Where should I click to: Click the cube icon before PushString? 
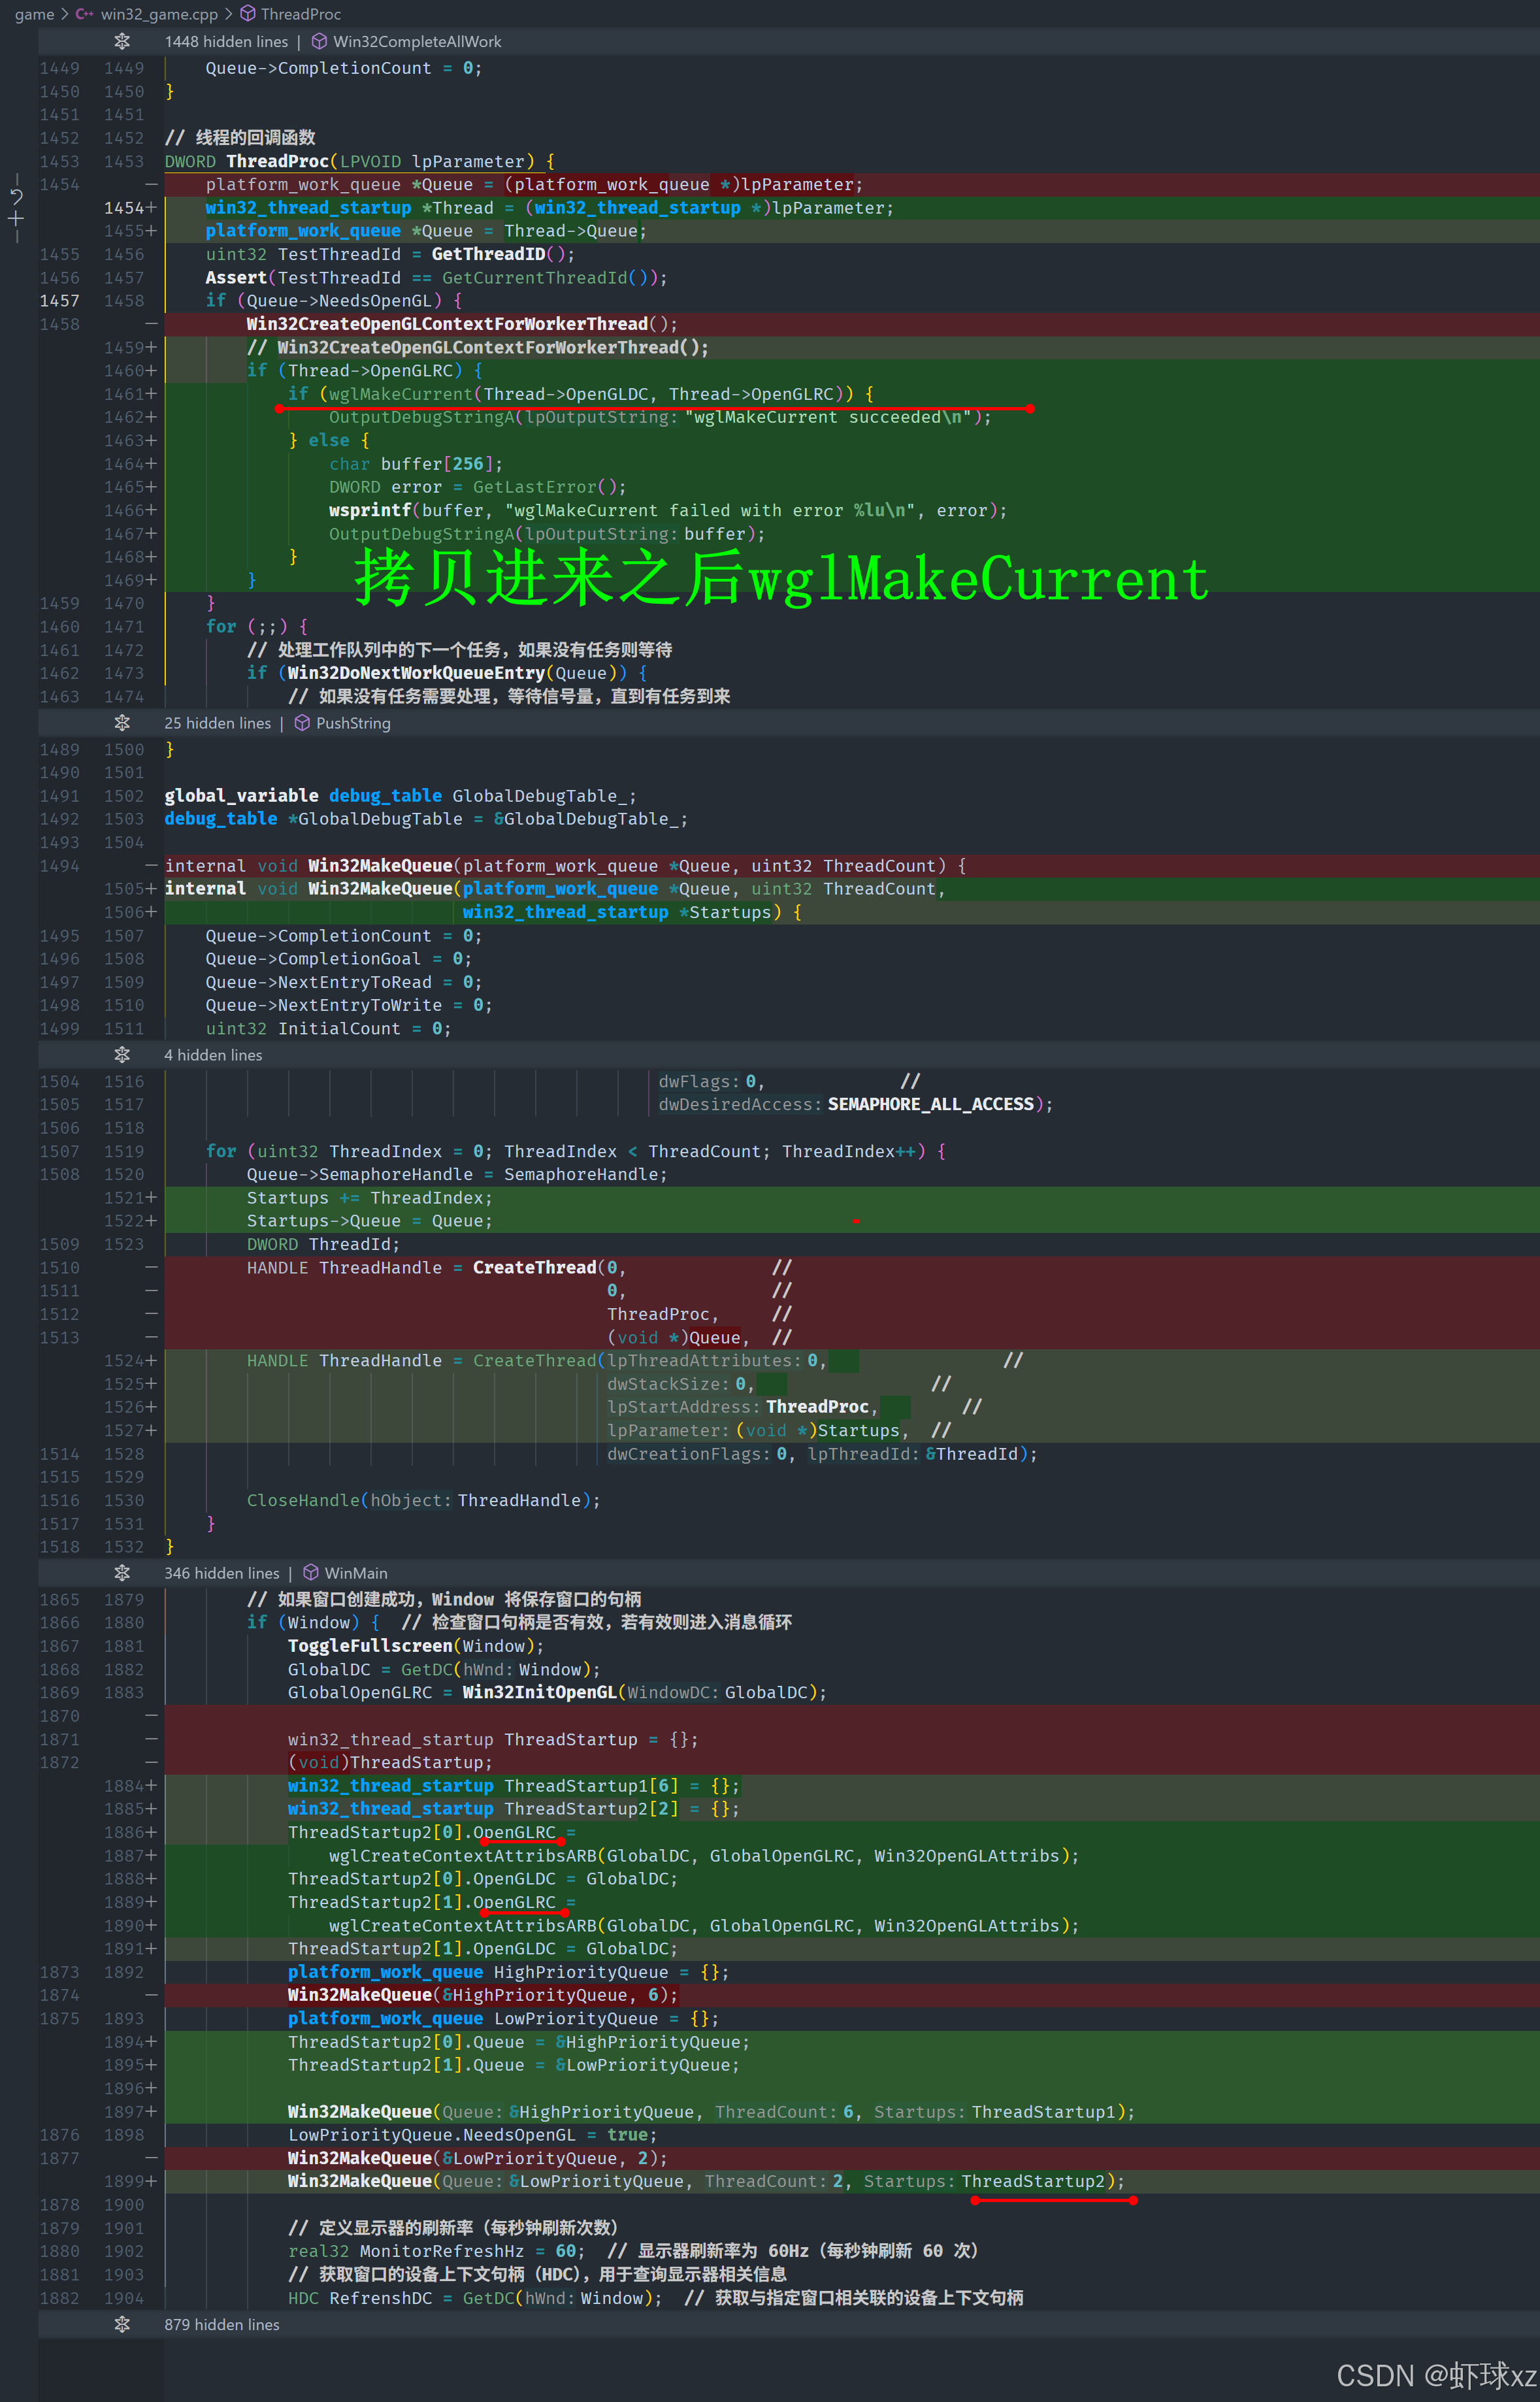pos(302,723)
